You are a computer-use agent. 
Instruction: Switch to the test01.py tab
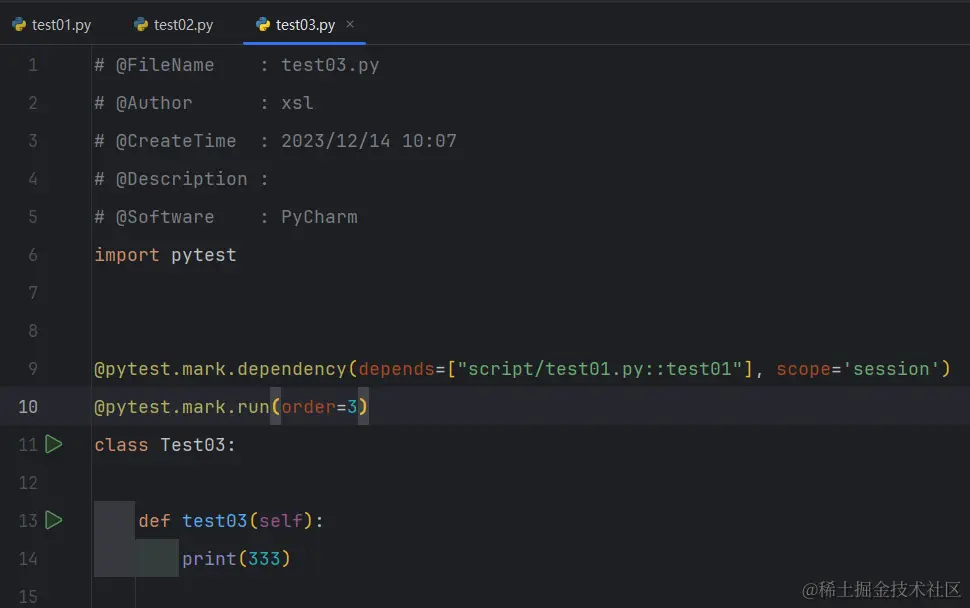tap(61, 25)
